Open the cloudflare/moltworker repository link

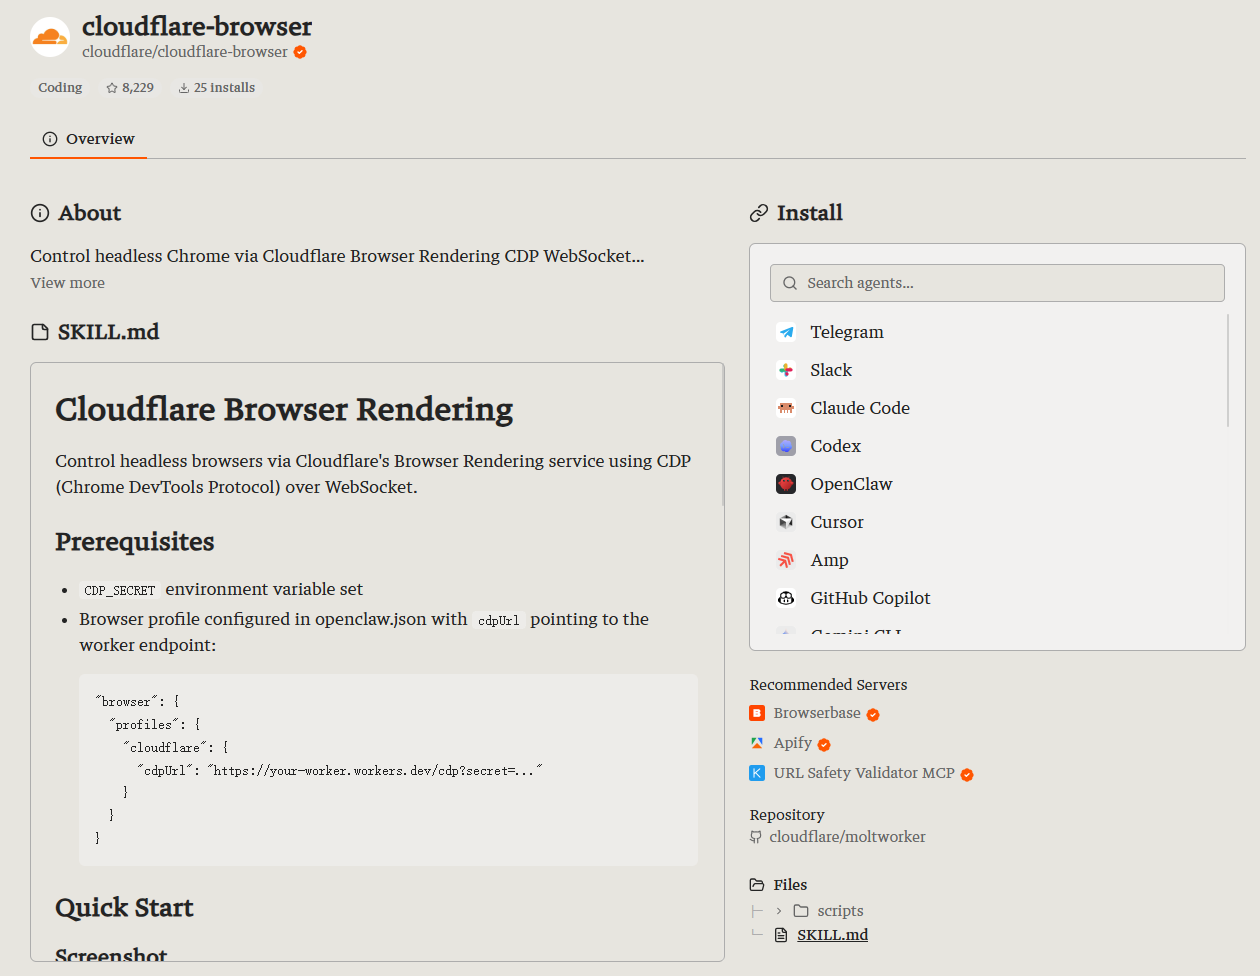click(x=847, y=837)
